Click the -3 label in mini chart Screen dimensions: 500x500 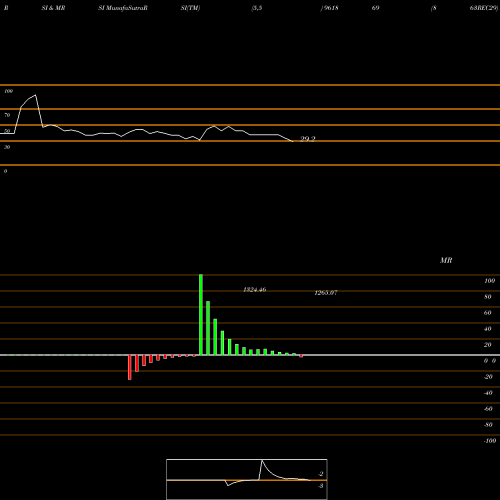pos(321,486)
